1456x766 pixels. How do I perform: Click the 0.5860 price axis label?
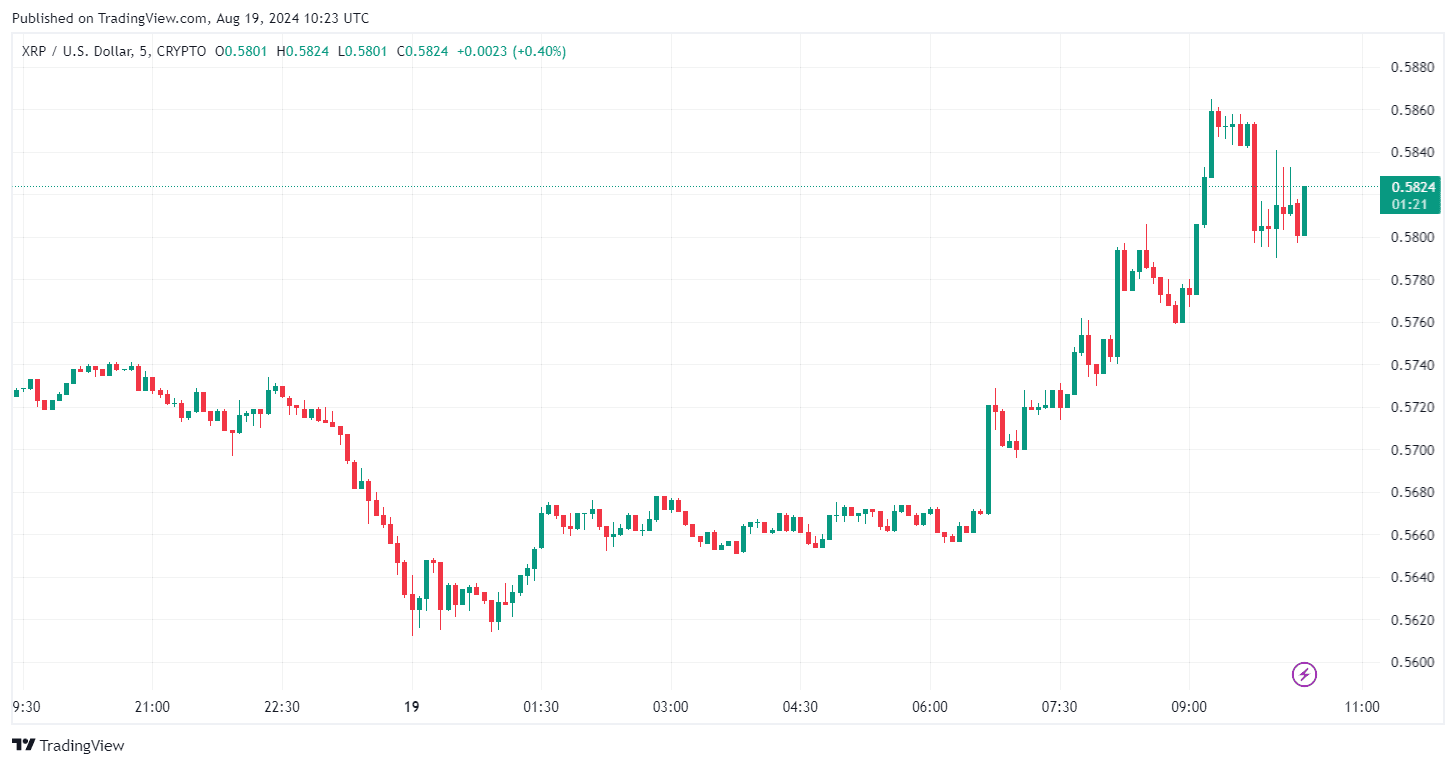pyautogui.click(x=1413, y=110)
